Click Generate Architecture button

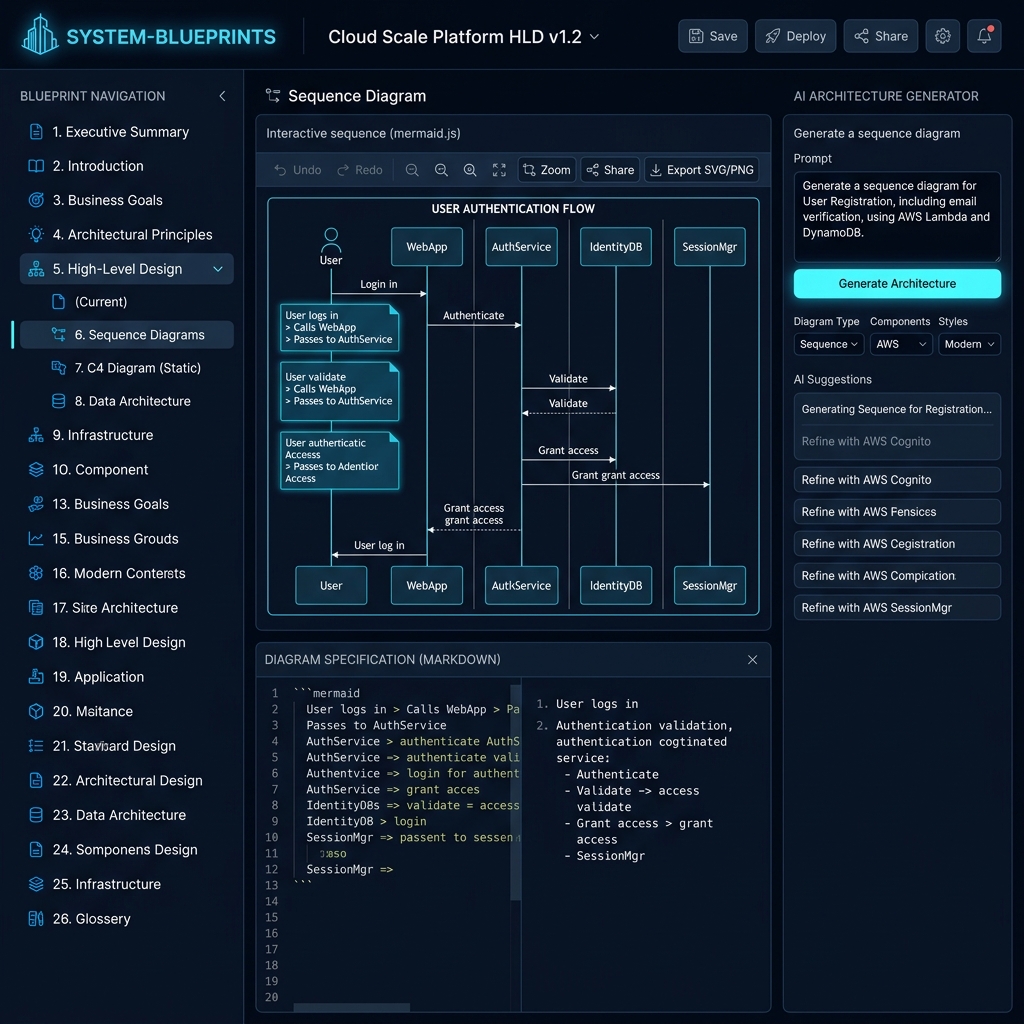897,283
